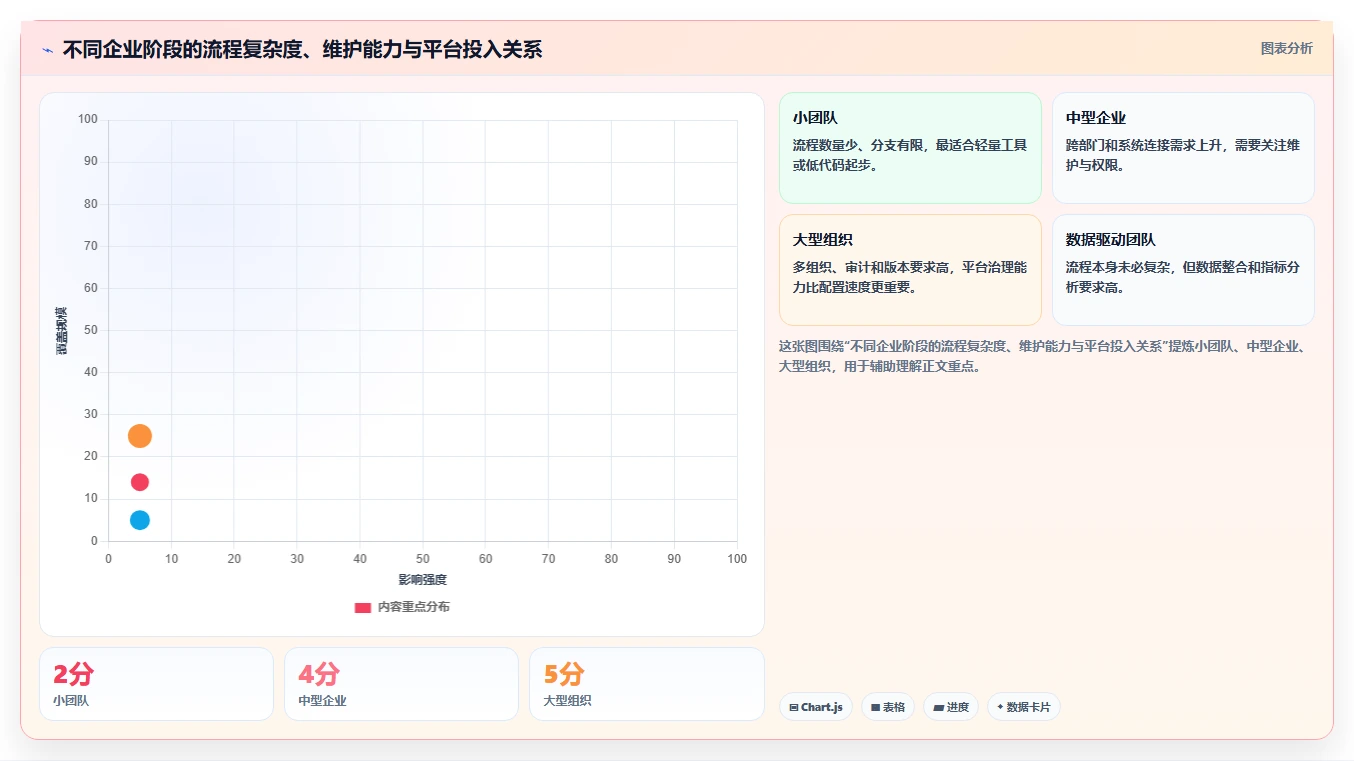Click the 2分 小团队 score card
Viewport: 1354px width, 761px height.
tap(156, 684)
